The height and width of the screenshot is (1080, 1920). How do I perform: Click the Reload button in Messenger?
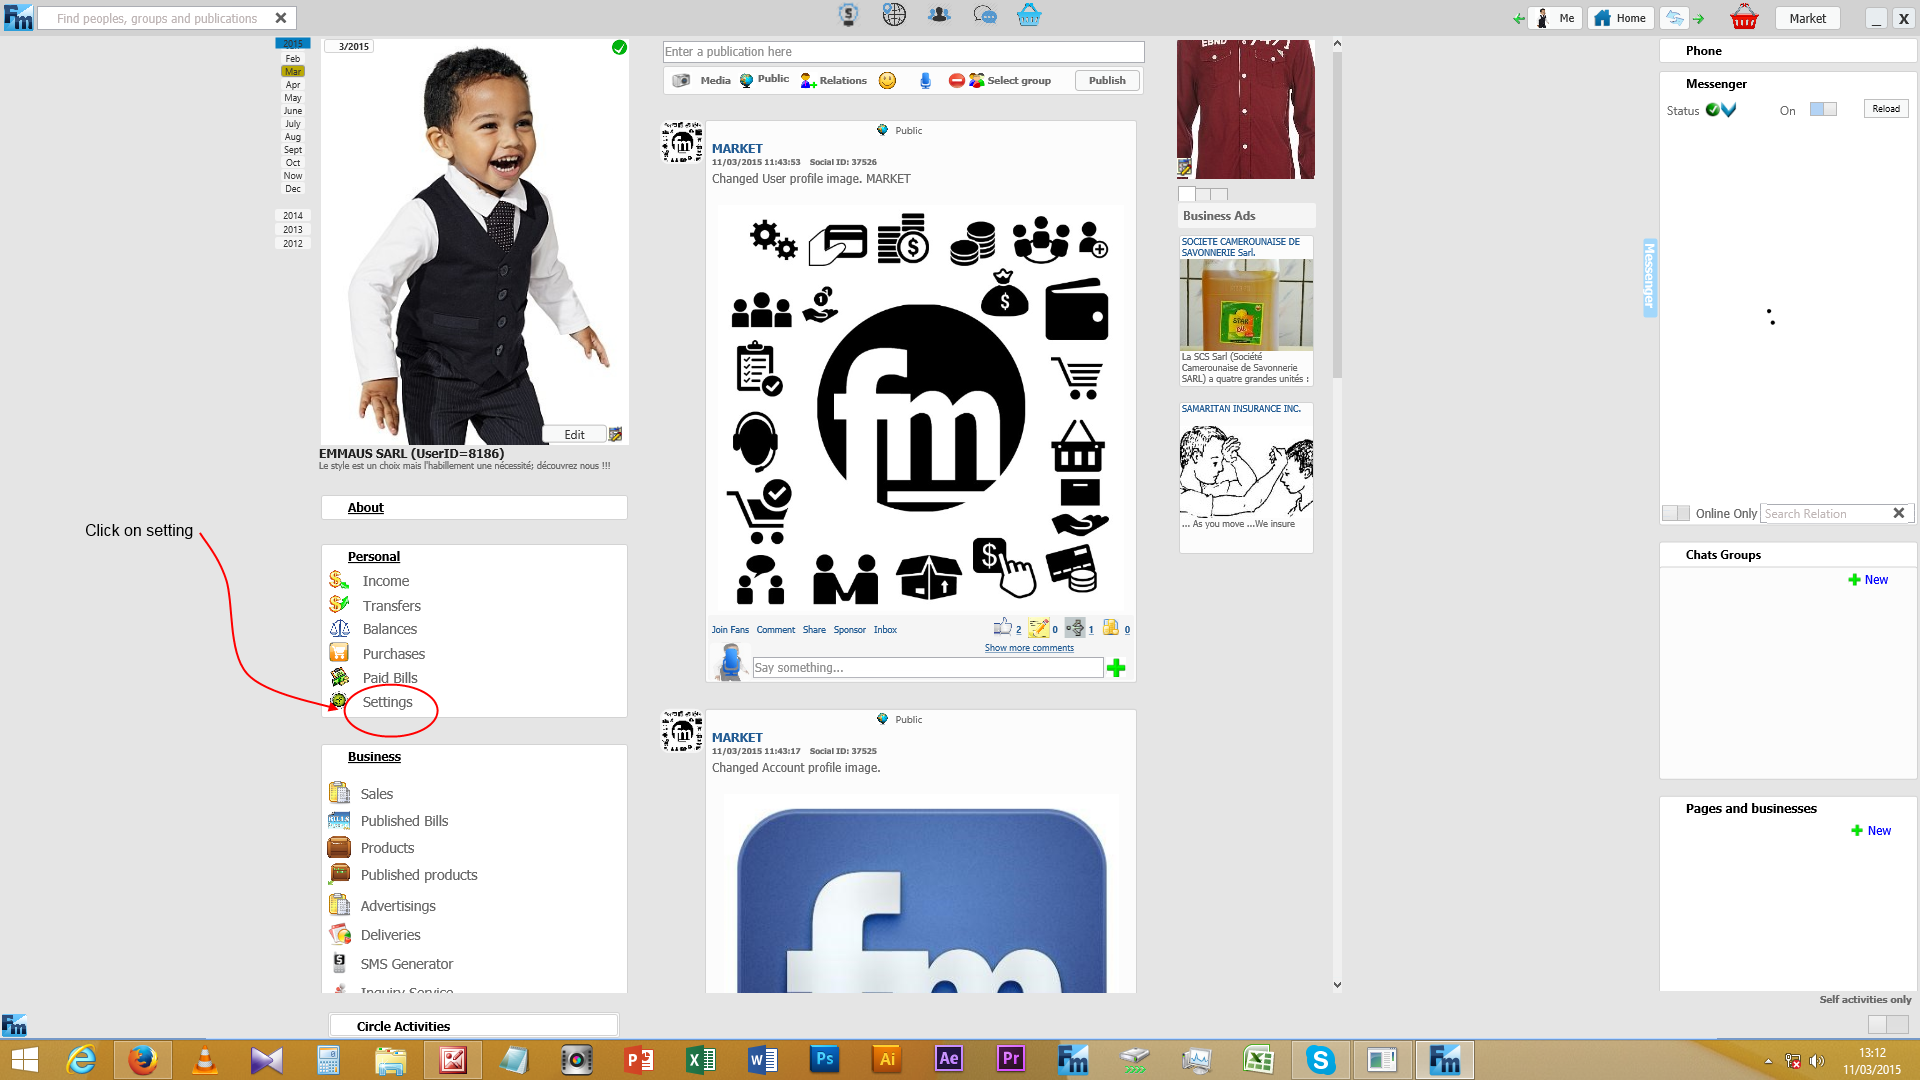point(1886,108)
